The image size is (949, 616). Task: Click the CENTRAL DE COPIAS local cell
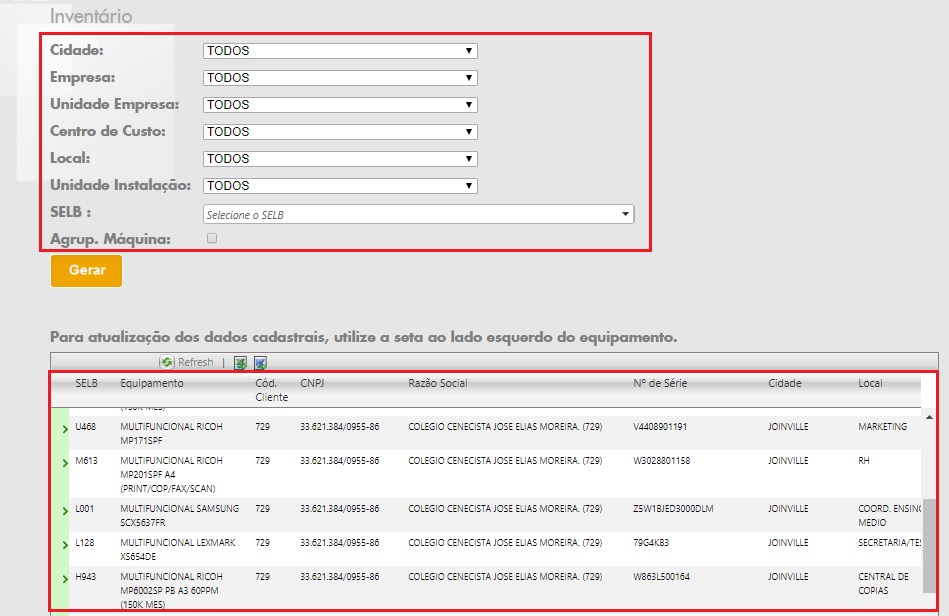tap(883, 583)
